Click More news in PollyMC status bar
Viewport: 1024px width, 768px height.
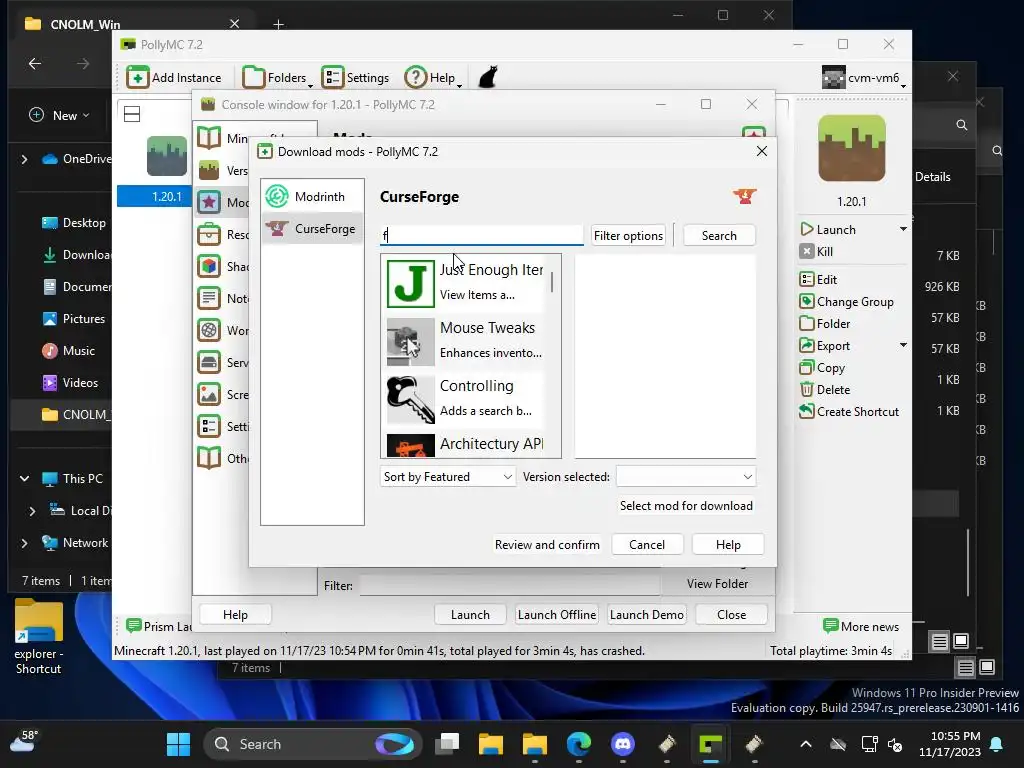click(x=861, y=626)
